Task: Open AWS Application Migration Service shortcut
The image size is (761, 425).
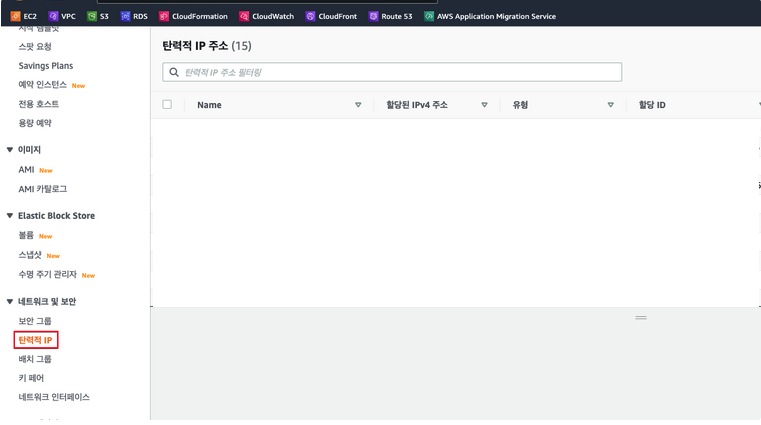Action: (429, 16)
